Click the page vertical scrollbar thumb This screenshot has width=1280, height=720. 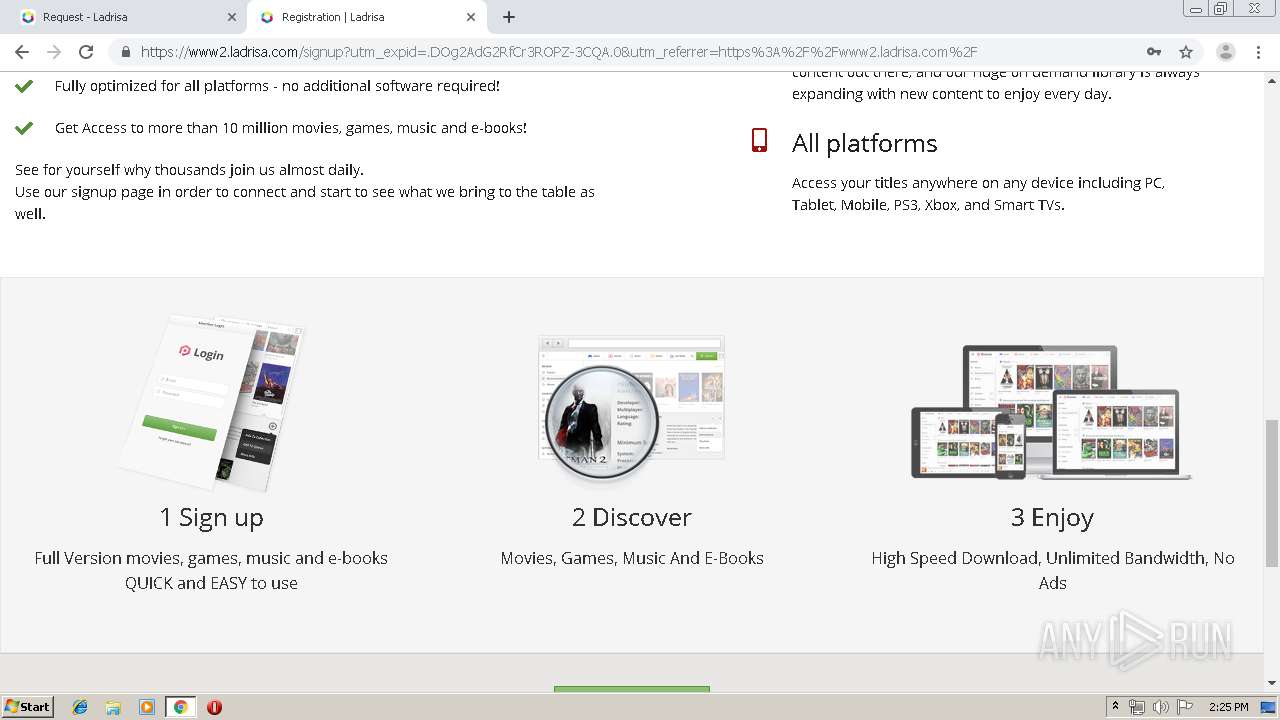pyautogui.click(x=1271, y=493)
